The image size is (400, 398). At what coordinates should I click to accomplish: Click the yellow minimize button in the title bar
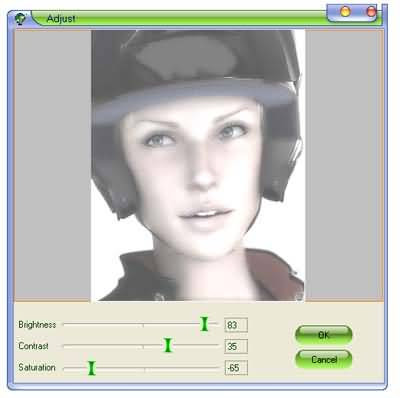(345, 12)
